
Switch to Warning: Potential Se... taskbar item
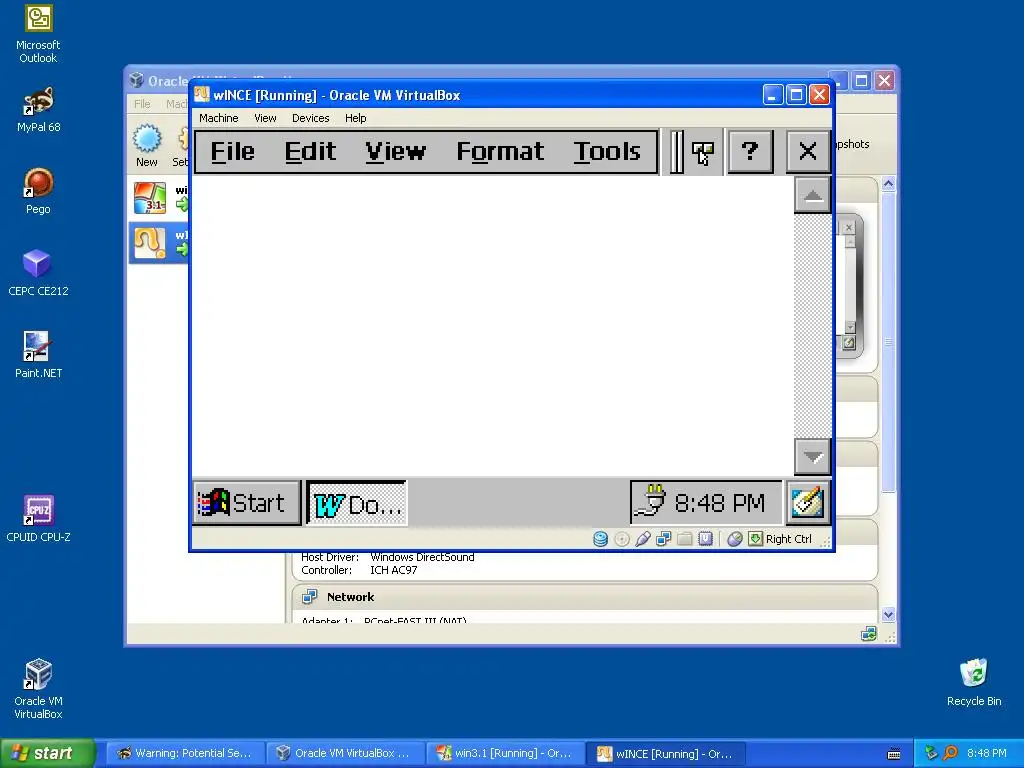185,753
